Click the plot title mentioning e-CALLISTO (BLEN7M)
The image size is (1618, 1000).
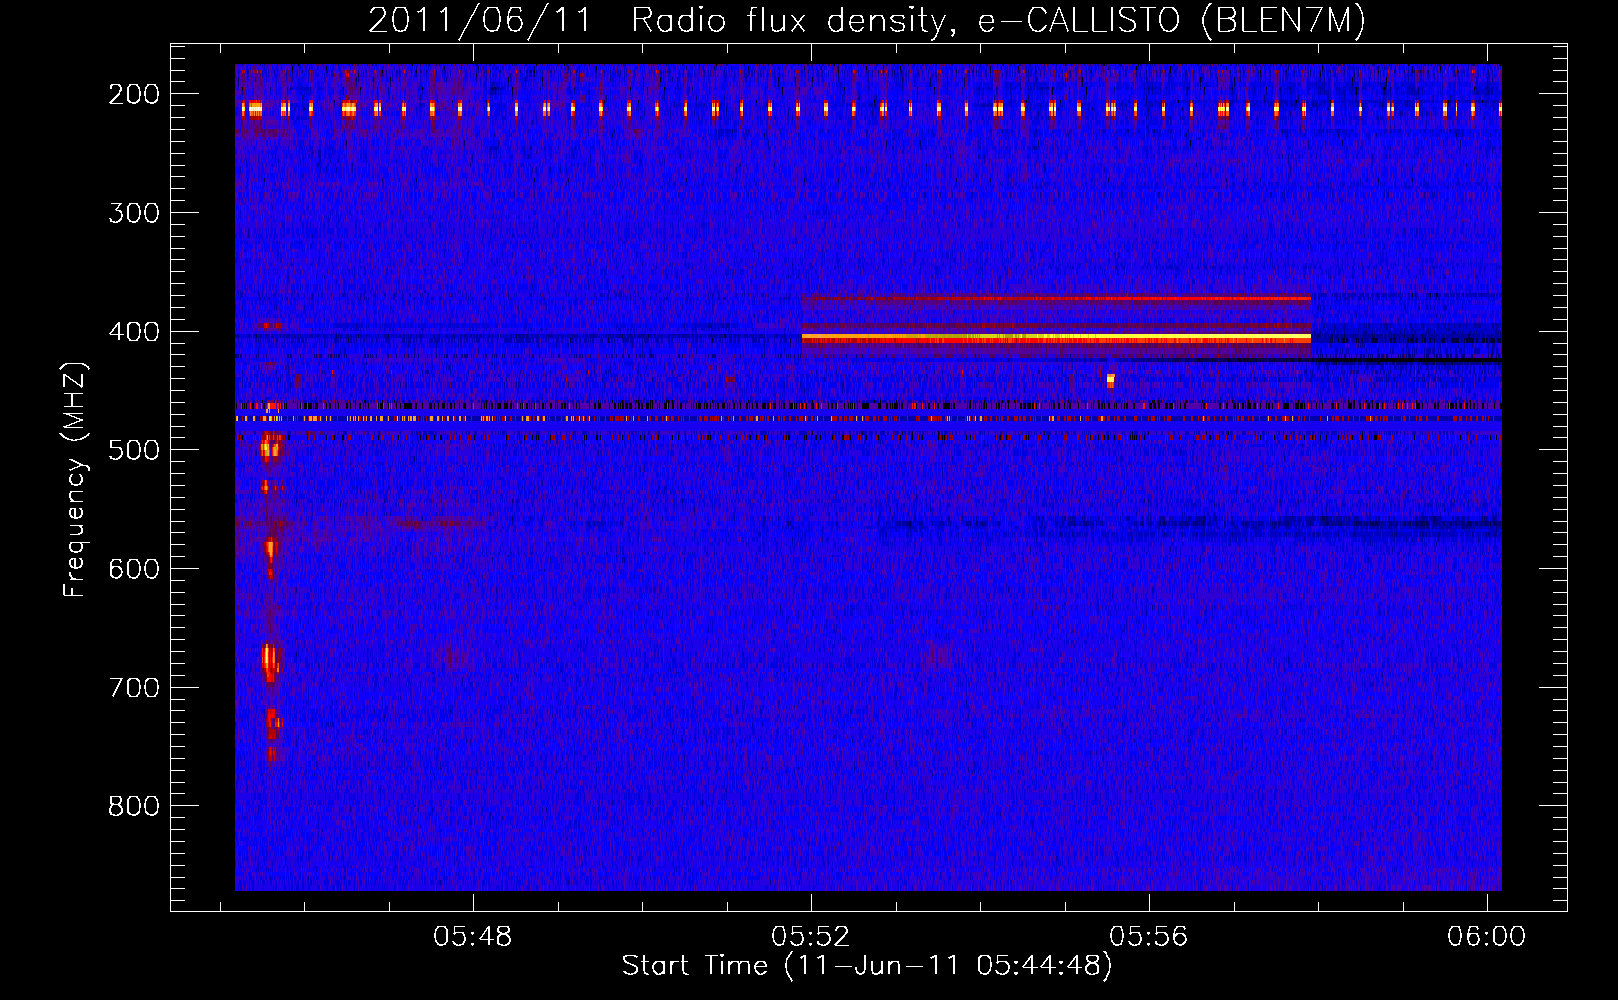(x=867, y=20)
